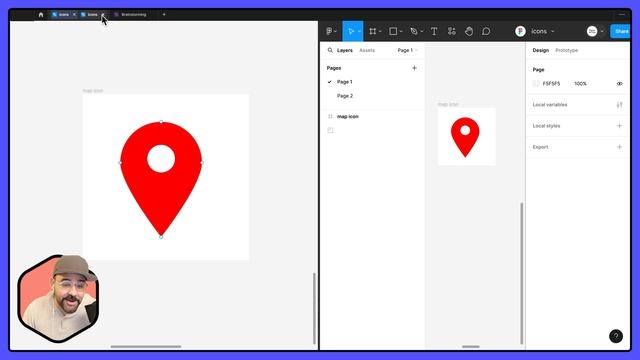The width and height of the screenshot is (640, 360).
Task: Click the page background color swatch
Action: click(536, 84)
